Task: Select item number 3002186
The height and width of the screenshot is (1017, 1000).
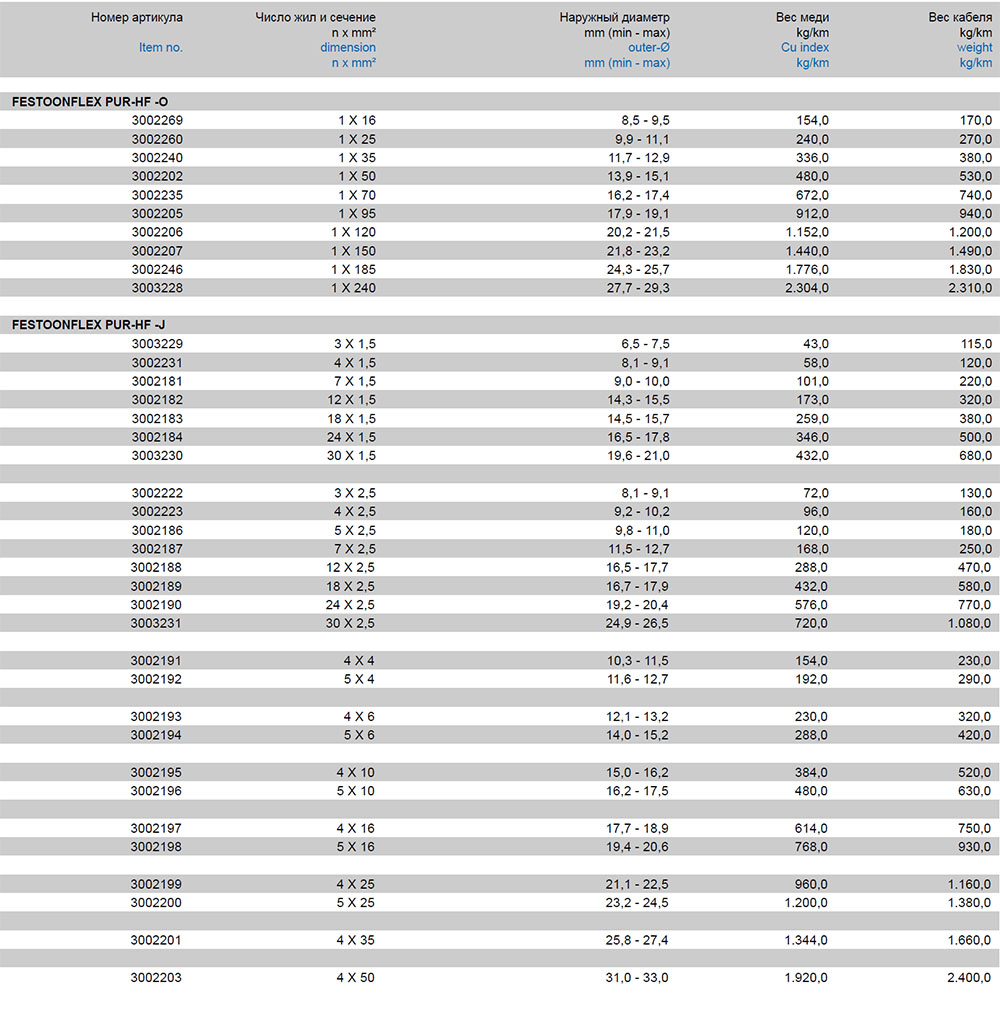Action: click(157, 531)
